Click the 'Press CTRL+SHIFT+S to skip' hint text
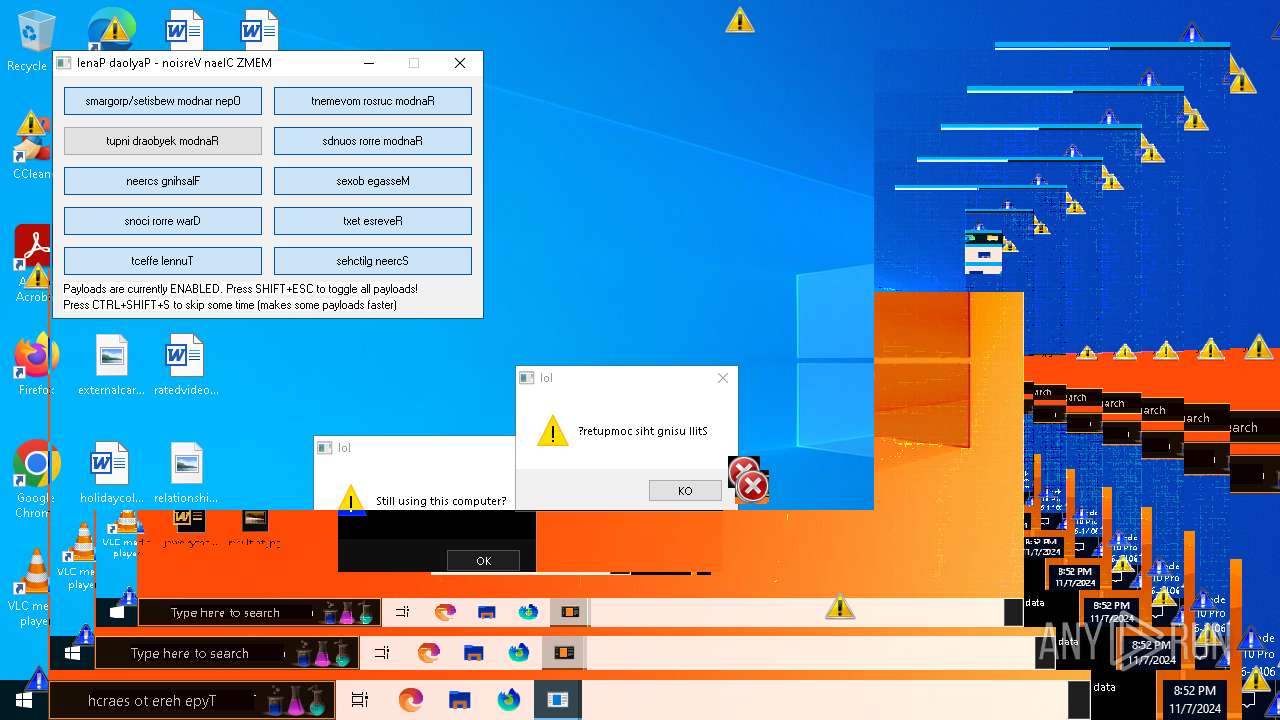This screenshot has width=1280, height=720. pos(230,305)
